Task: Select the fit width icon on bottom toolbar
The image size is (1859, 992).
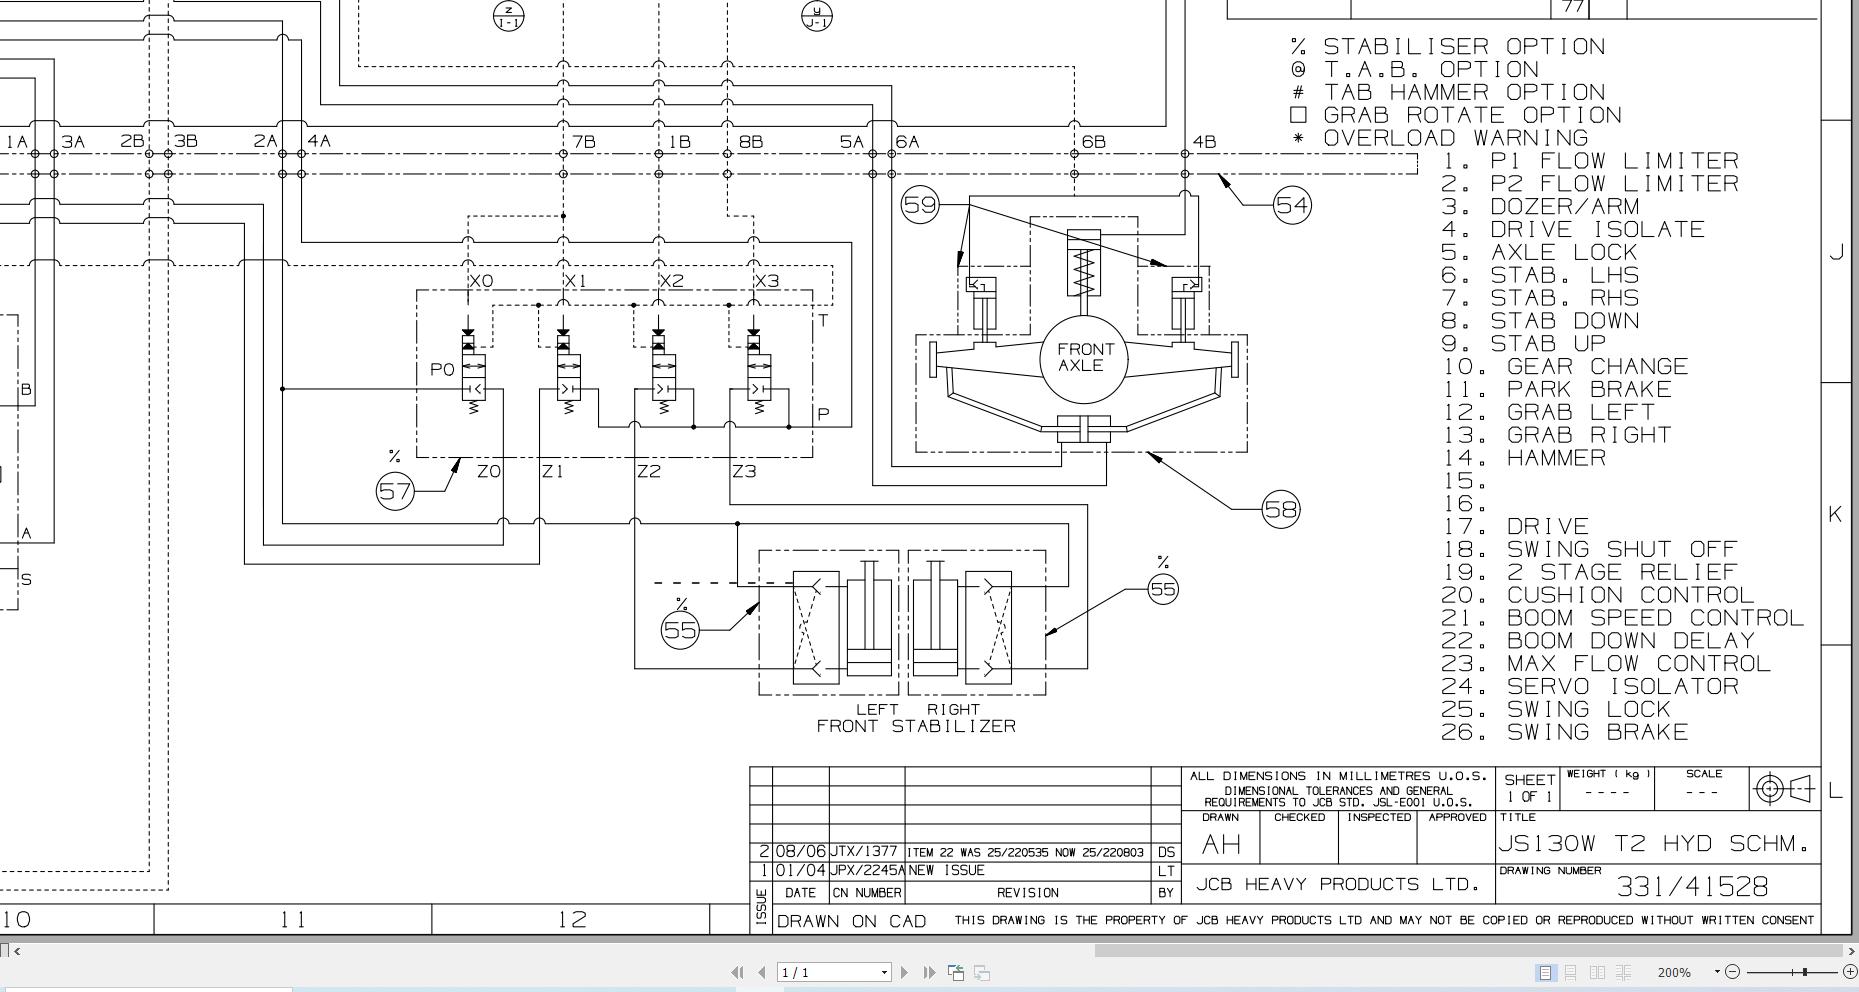Action: point(982,972)
